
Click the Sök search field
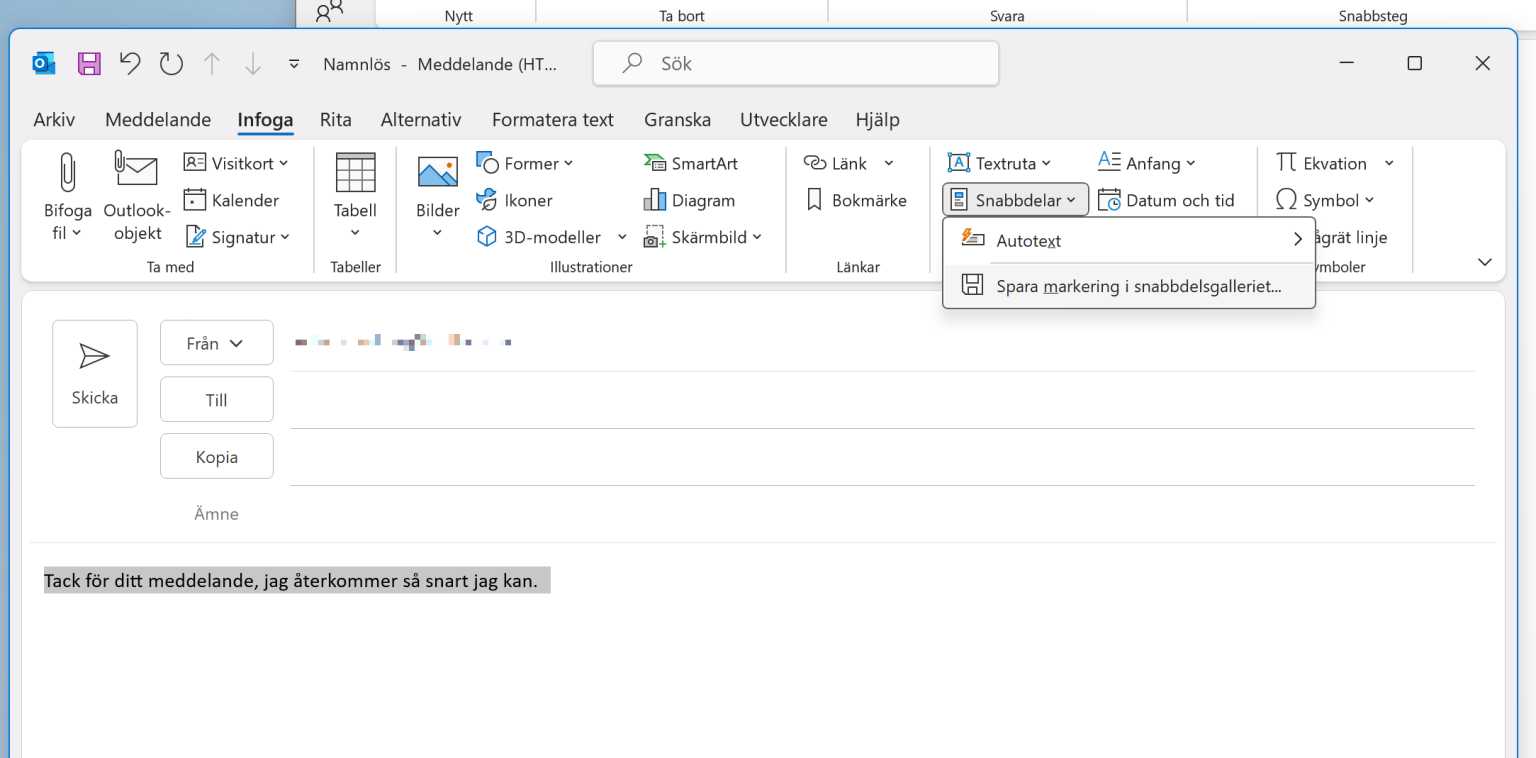point(795,63)
